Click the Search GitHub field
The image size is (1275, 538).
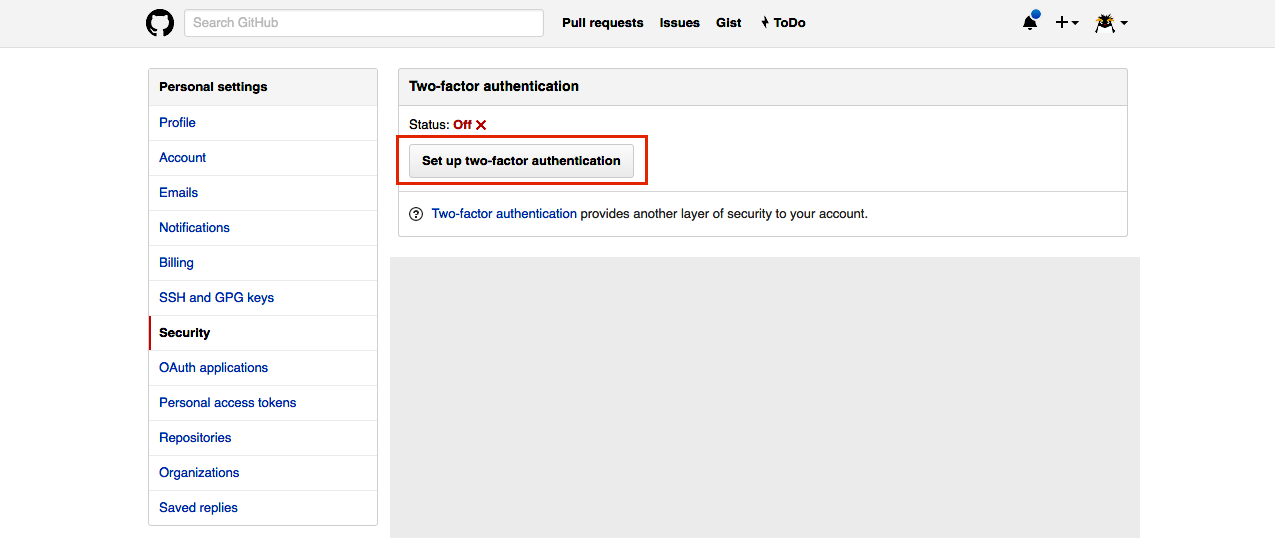tap(364, 23)
